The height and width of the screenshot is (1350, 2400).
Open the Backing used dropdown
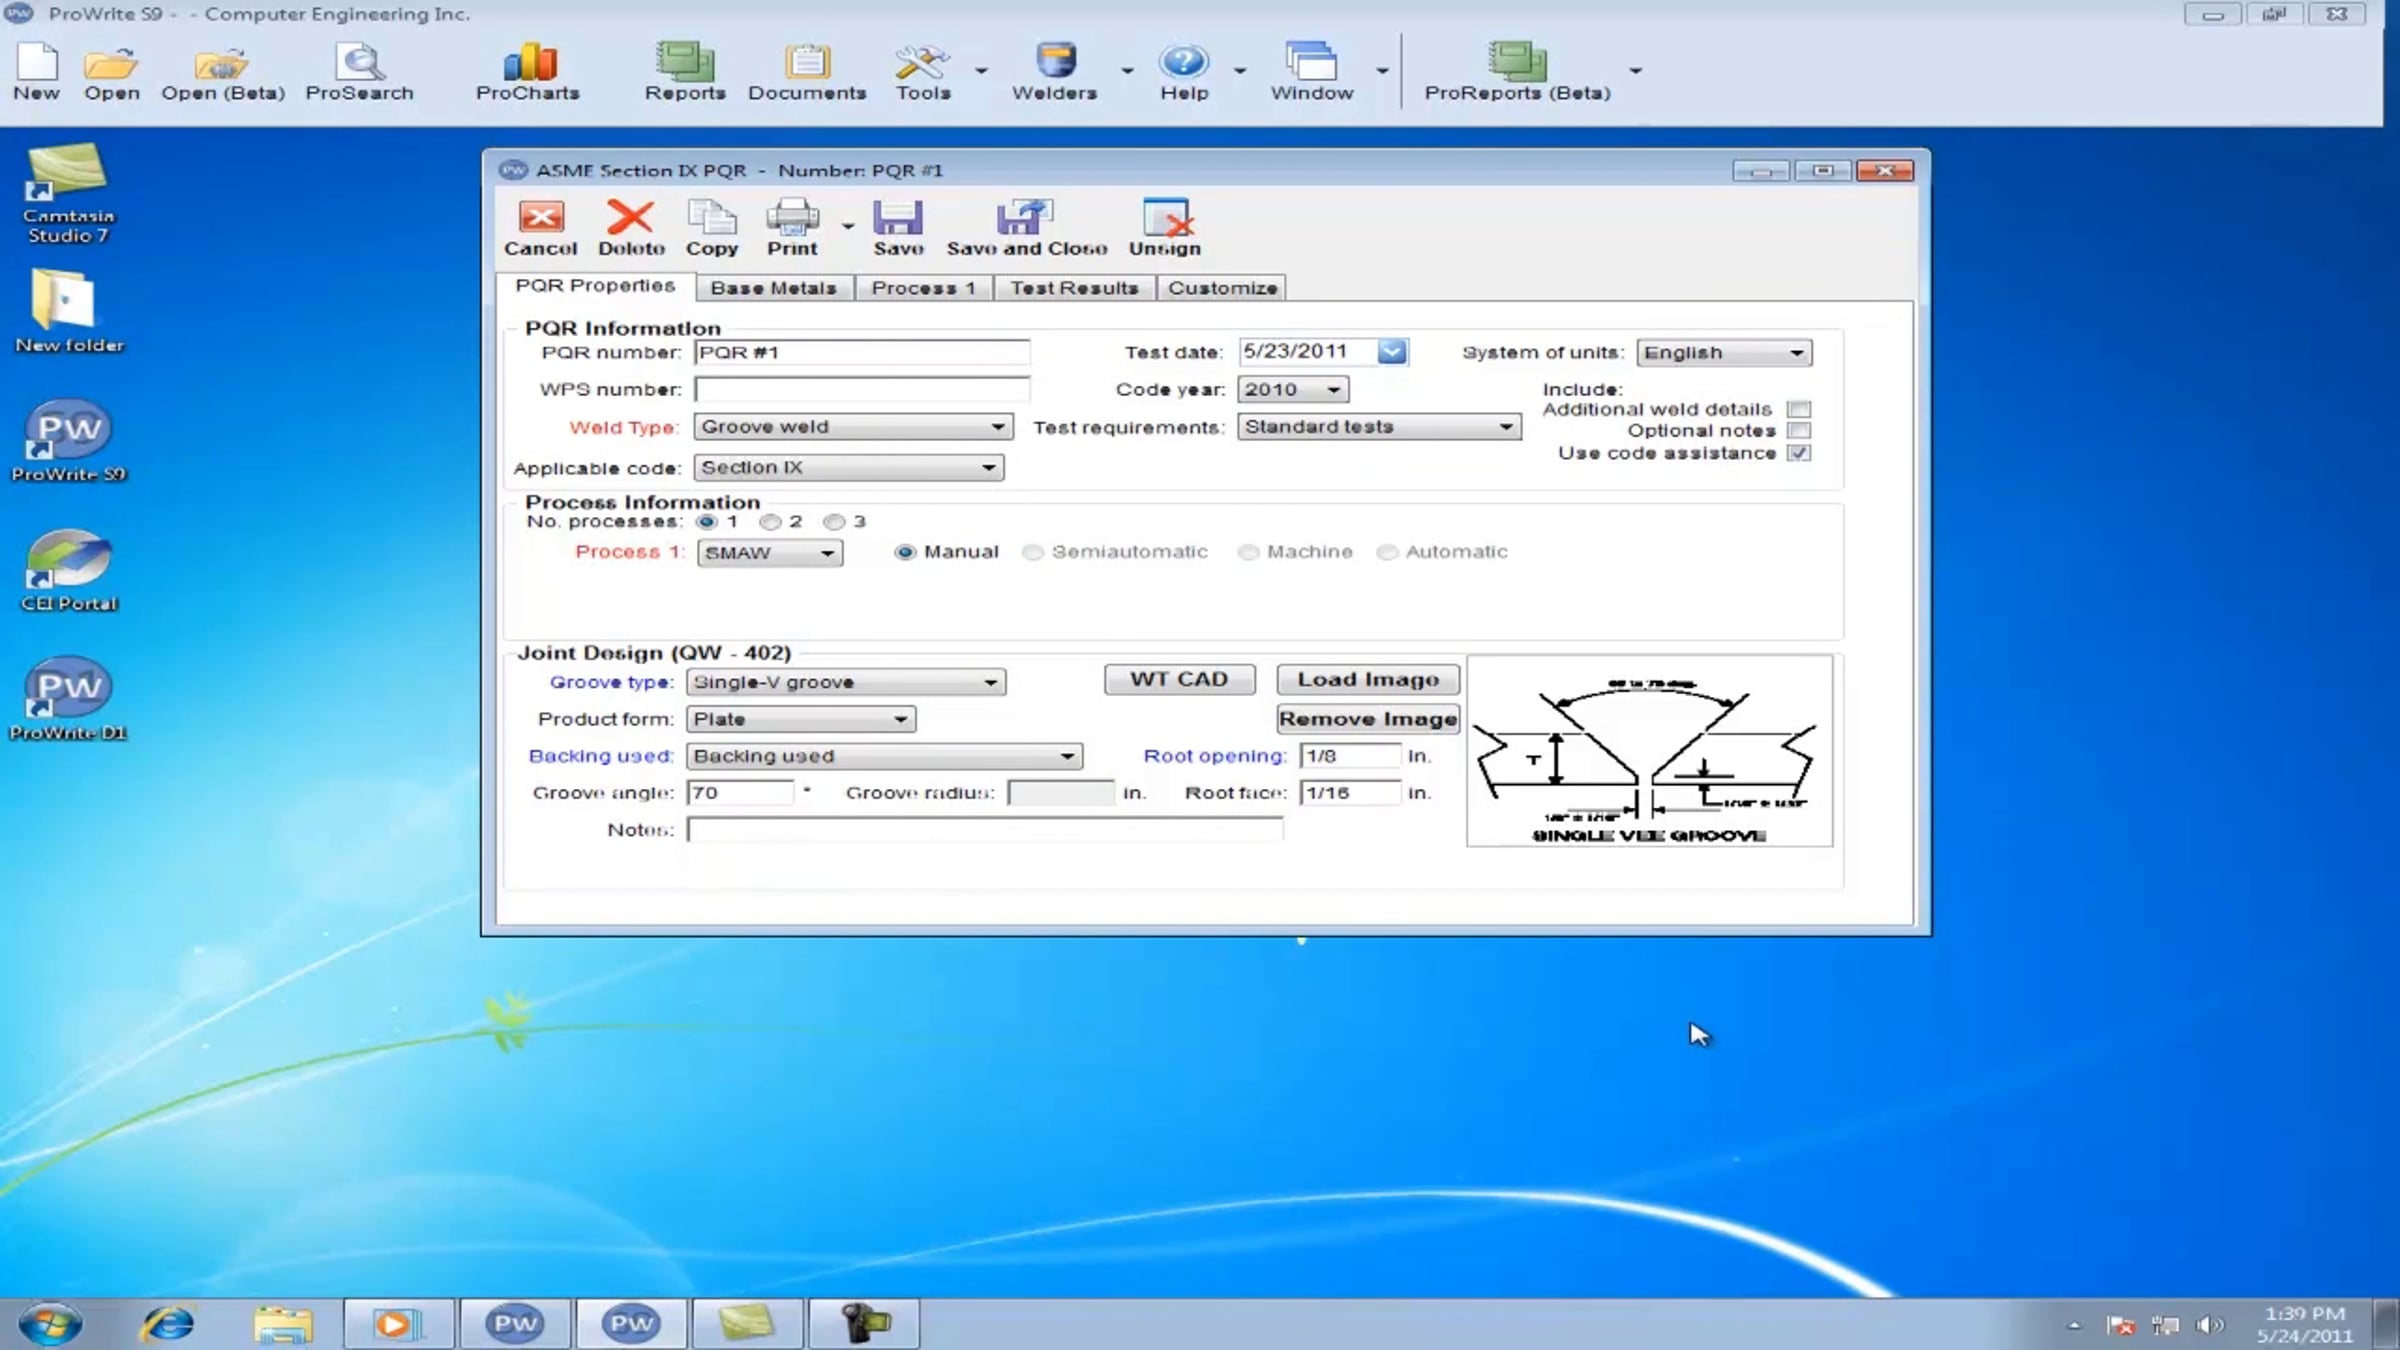(1067, 756)
